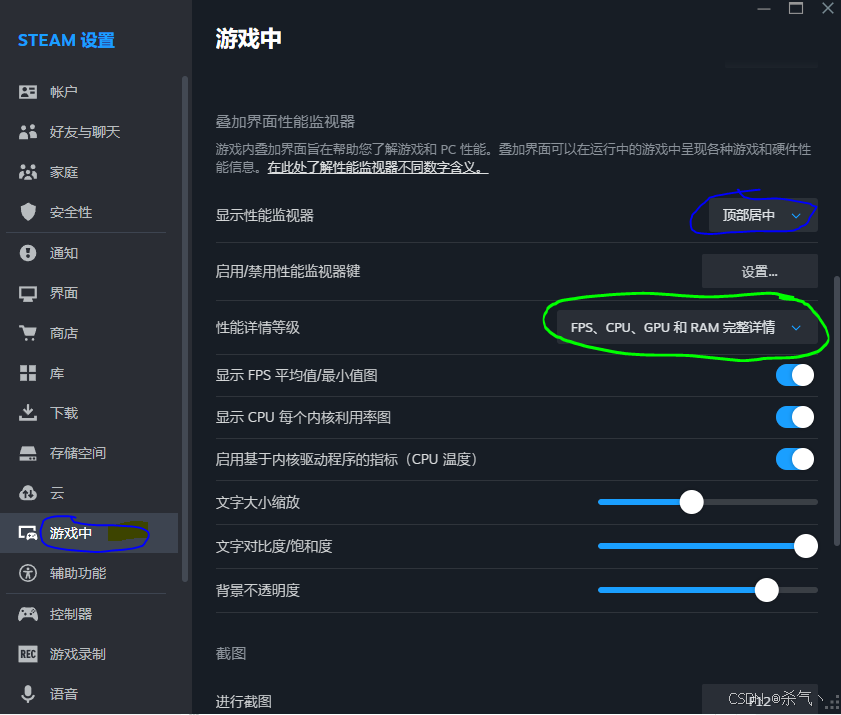
Task: Adjust the 文字大小缩放 text size slider
Action: pos(691,502)
